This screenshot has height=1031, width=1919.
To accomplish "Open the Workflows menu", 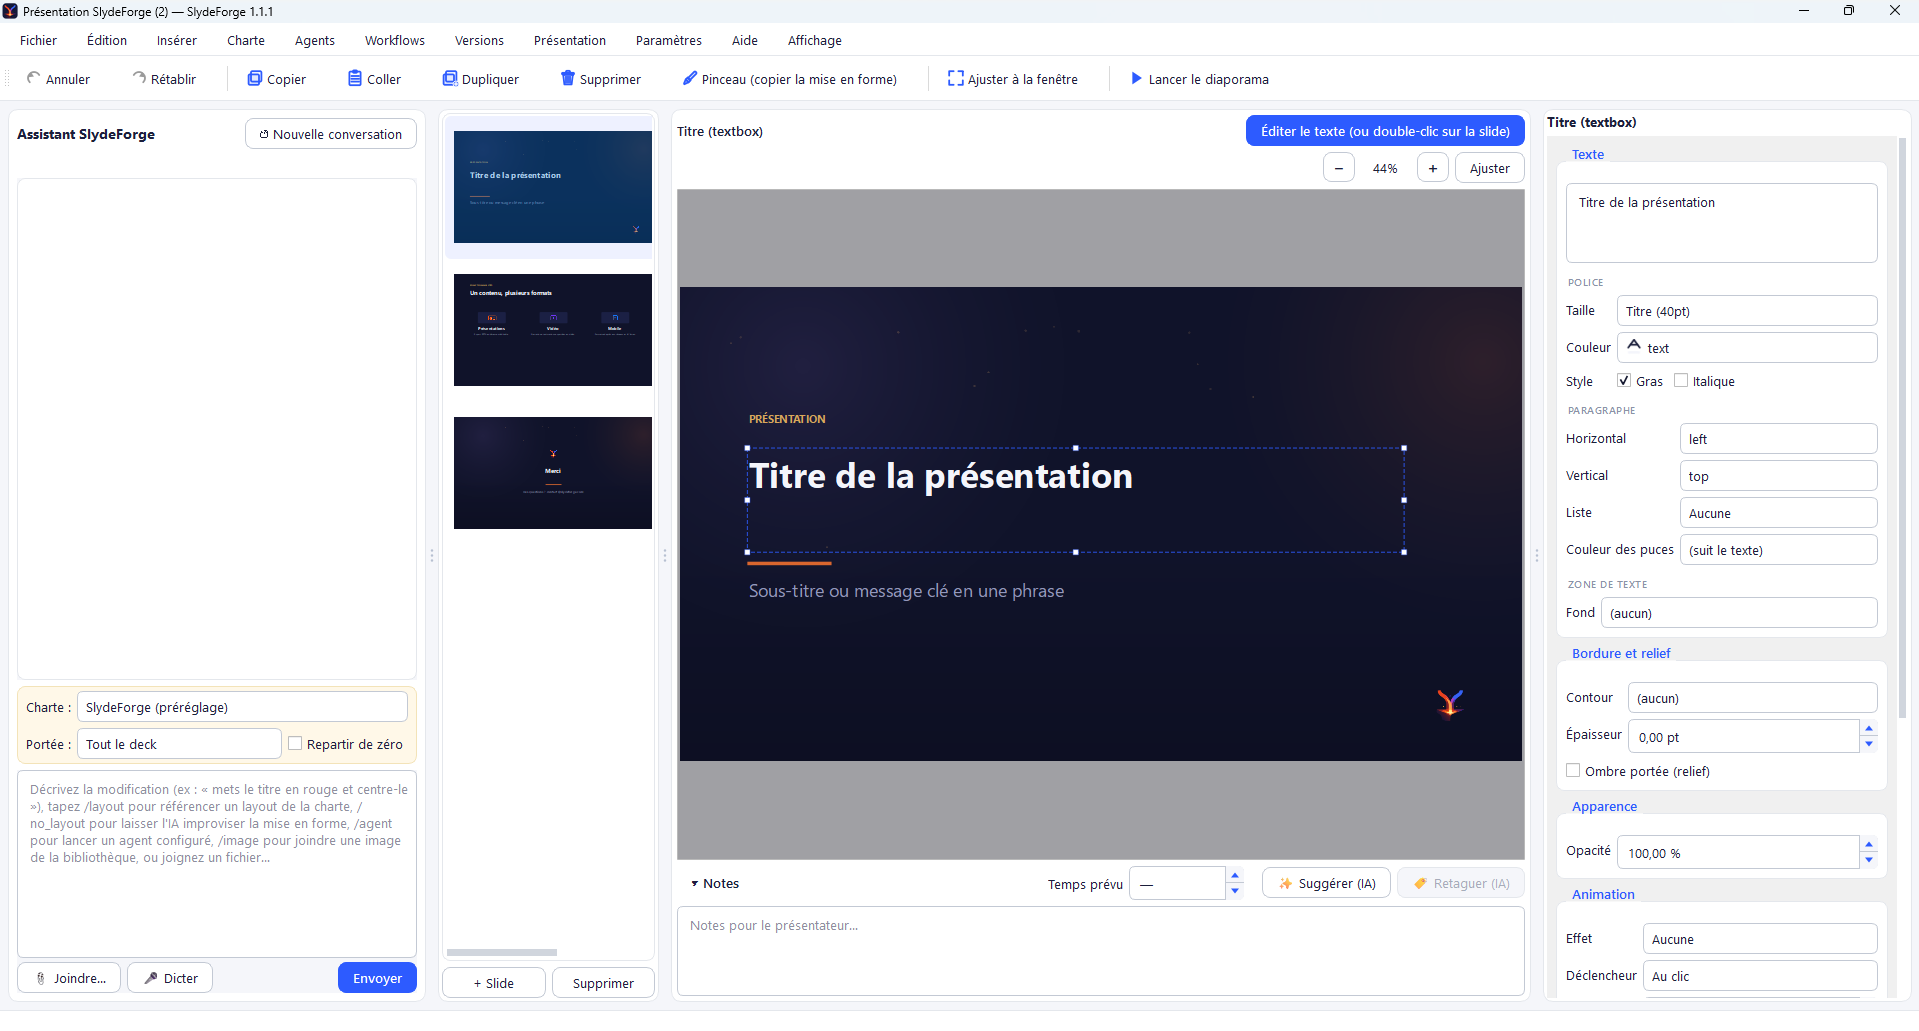I will 394,40.
